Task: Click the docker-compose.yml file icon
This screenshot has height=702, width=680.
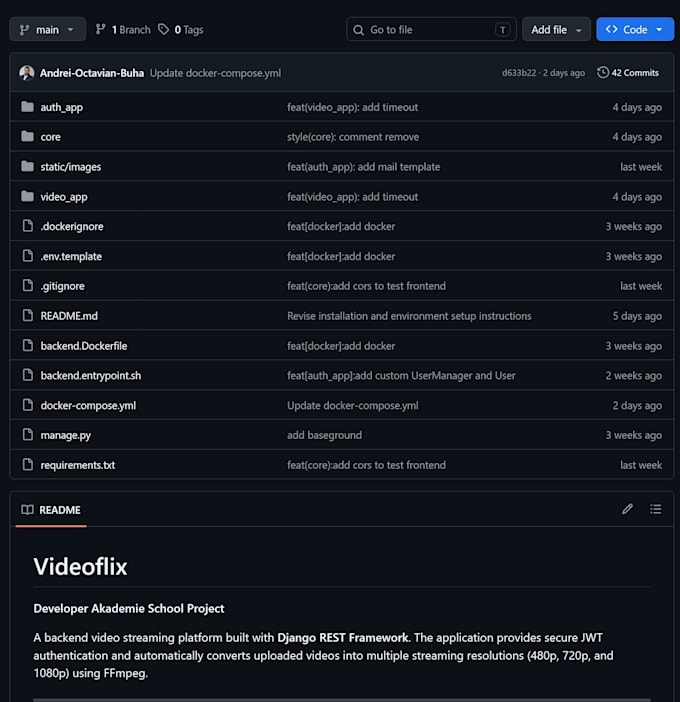Action: (28, 405)
